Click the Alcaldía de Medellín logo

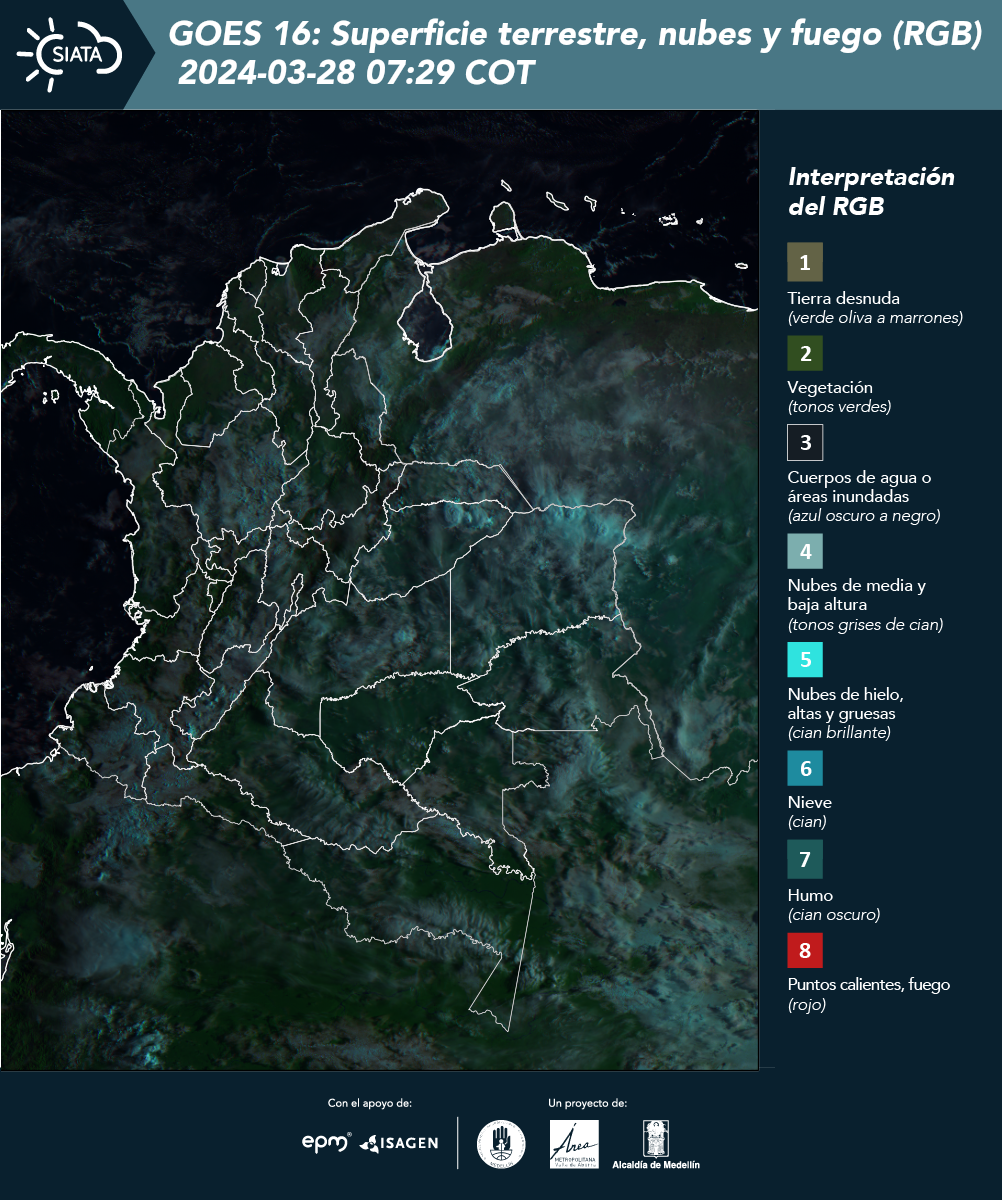point(656,1144)
